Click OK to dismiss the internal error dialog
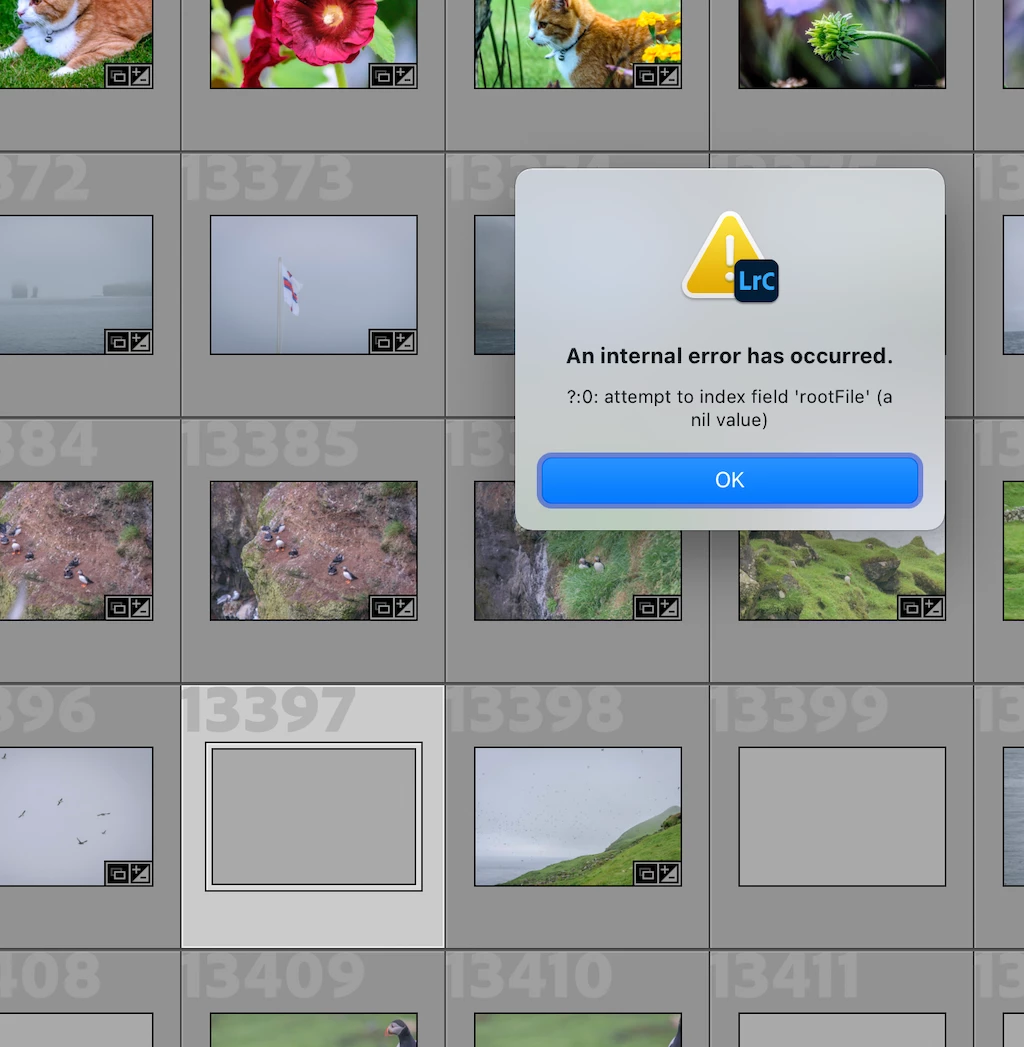 pyautogui.click(x=730, y=480)
